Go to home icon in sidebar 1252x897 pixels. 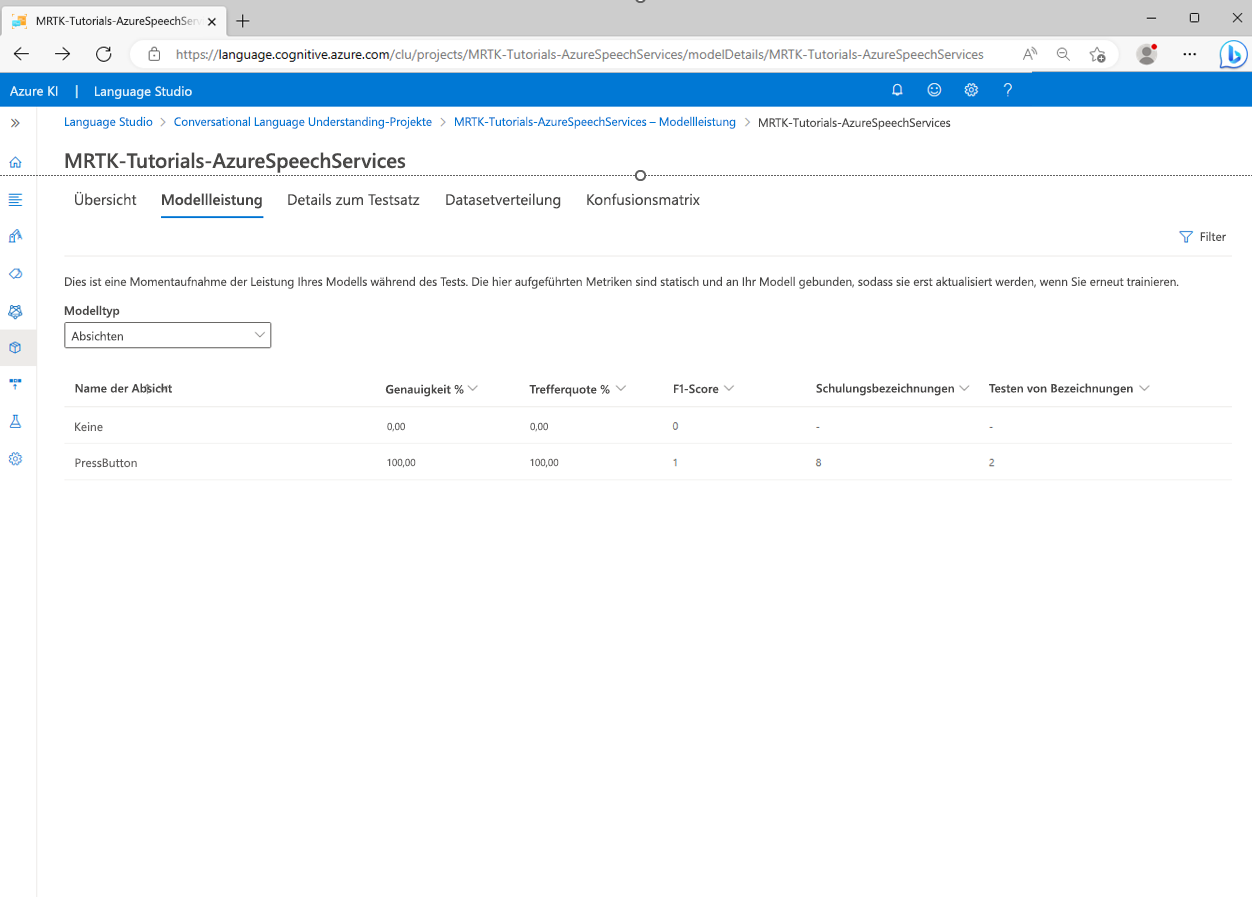click(15, 162)
